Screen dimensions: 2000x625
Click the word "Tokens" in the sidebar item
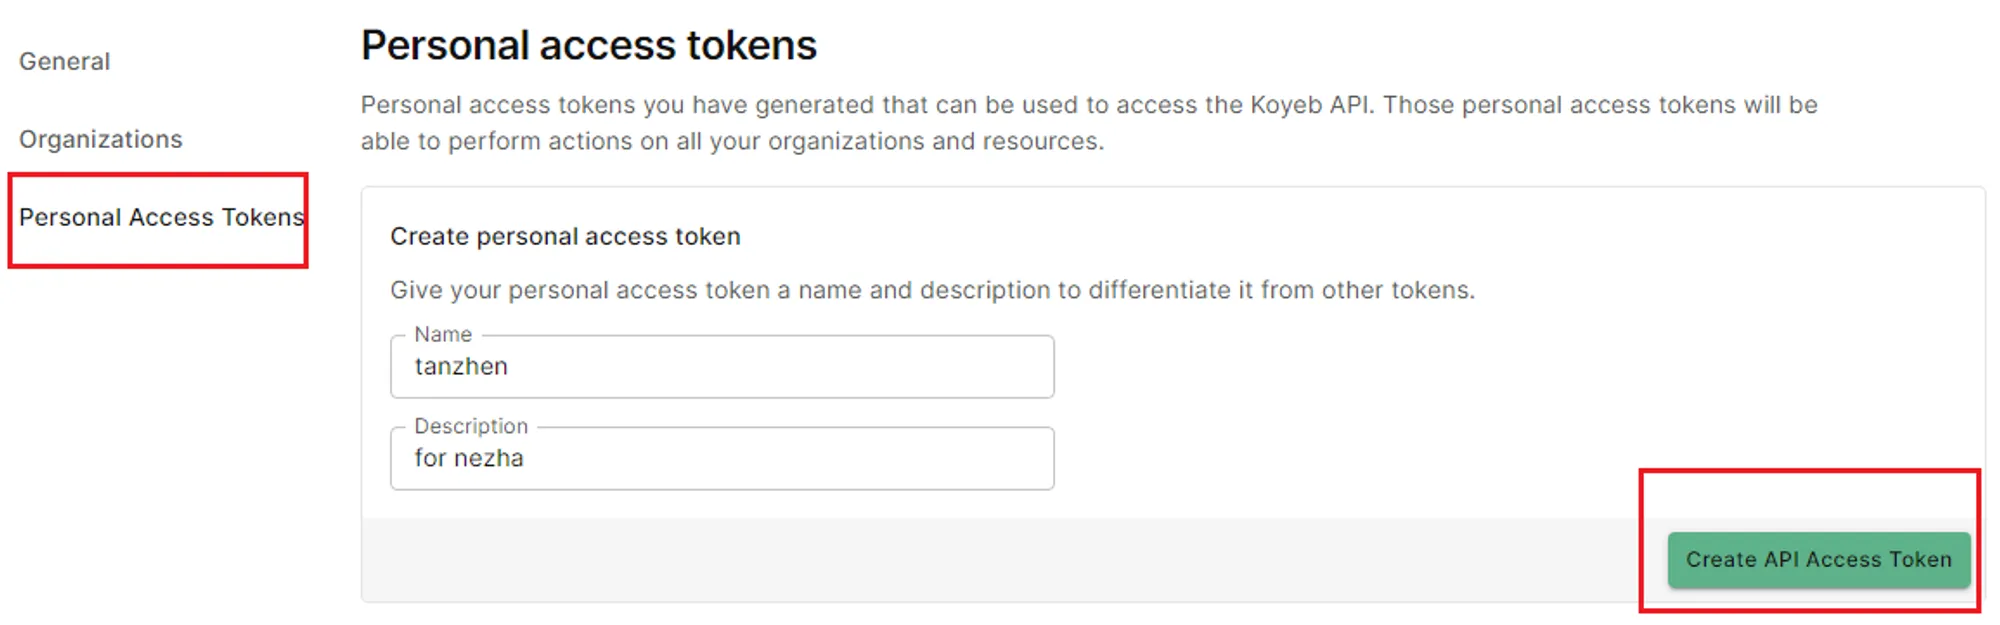(262, 217)
